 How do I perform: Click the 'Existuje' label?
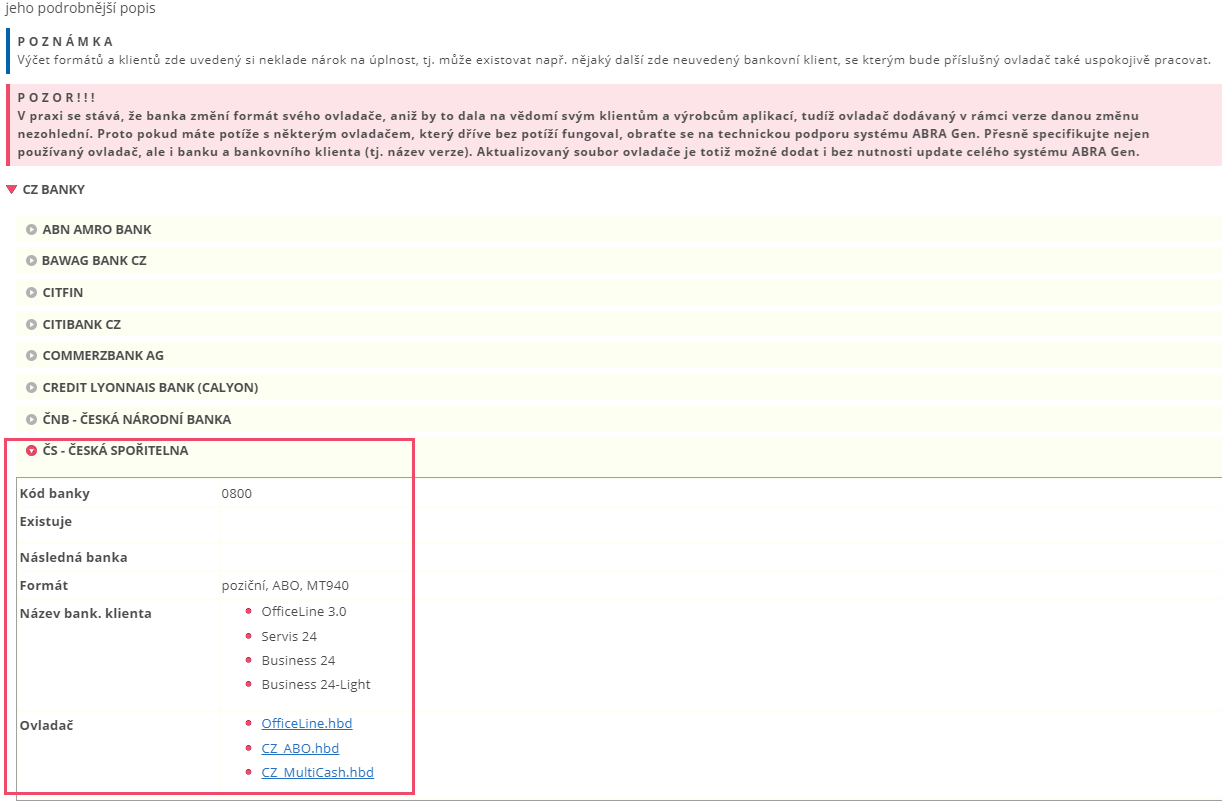click(x=46, y=521)
